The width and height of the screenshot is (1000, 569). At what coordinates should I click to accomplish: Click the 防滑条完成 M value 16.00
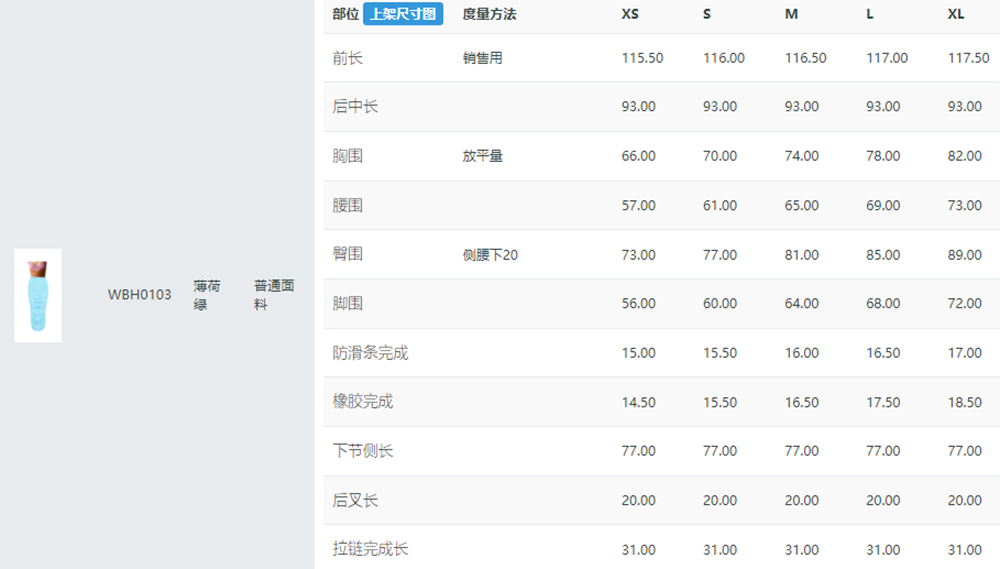pos(802,353)
